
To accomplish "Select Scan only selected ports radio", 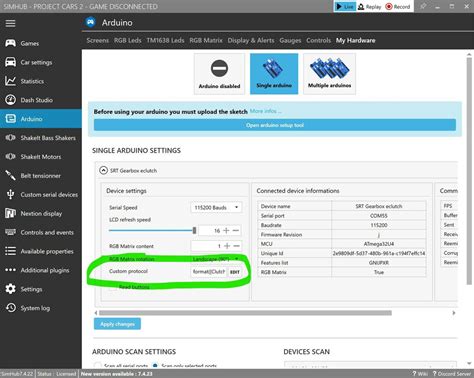I will click(x=155, y=365).
